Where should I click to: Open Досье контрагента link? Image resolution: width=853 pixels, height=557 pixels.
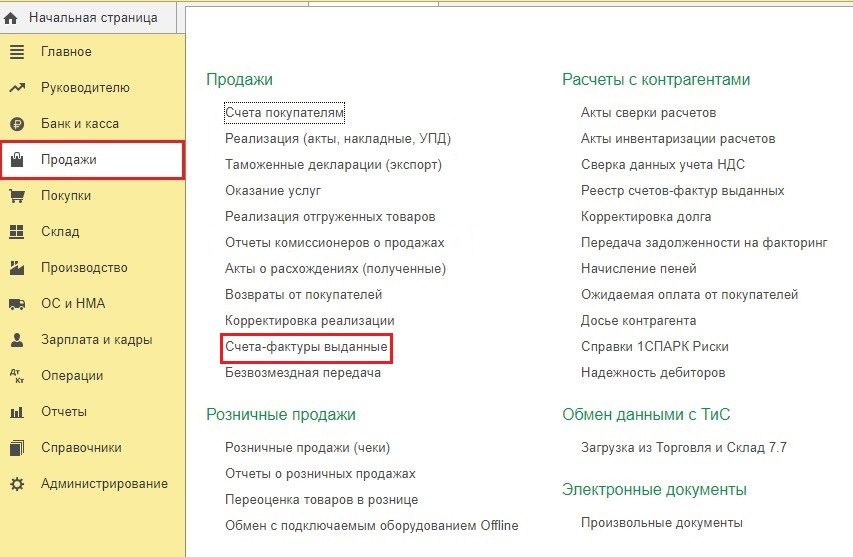click(x=638, y=320)
